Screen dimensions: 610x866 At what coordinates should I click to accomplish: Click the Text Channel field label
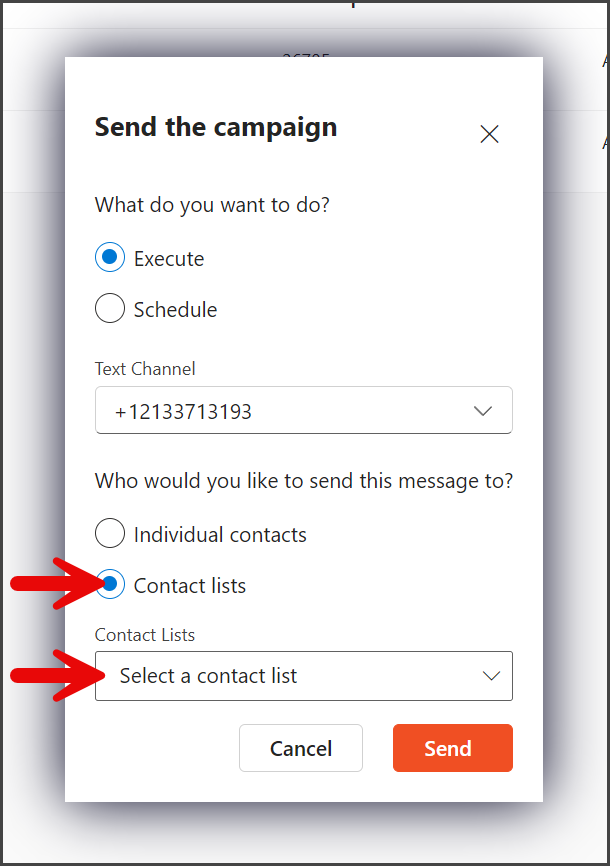[x=145, y=369]
